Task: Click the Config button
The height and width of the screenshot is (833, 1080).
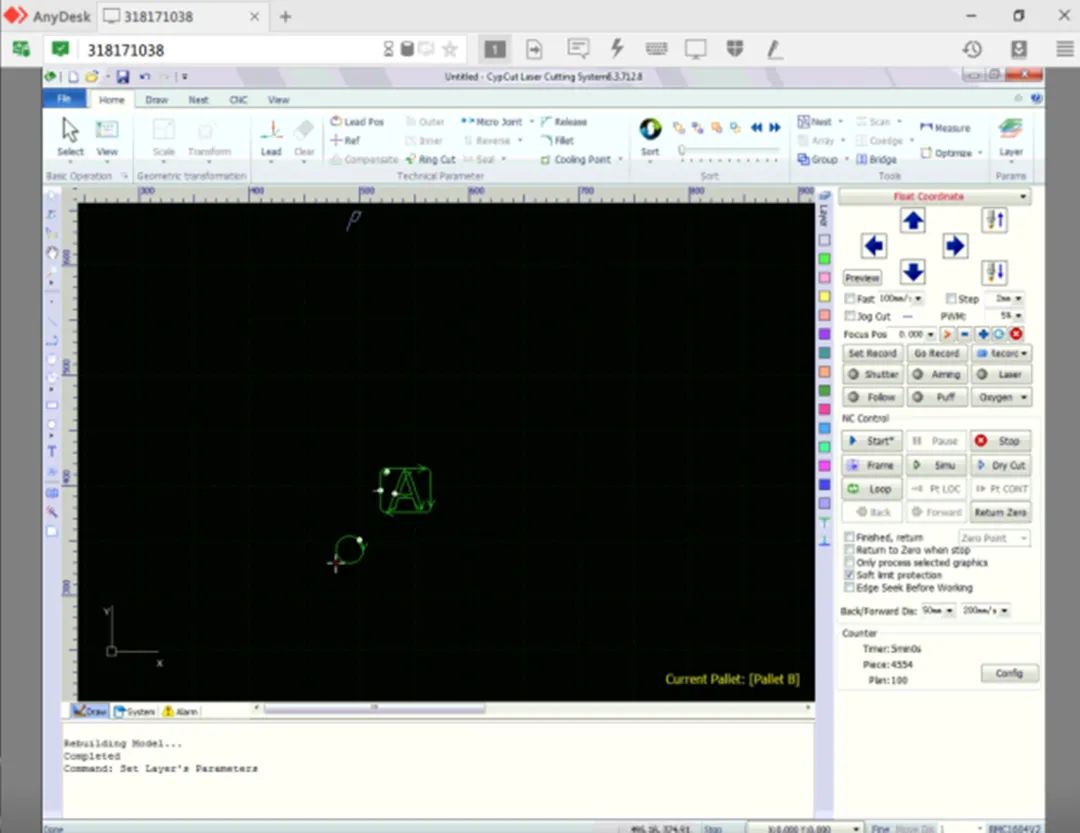Action: tap(1009, 673)
